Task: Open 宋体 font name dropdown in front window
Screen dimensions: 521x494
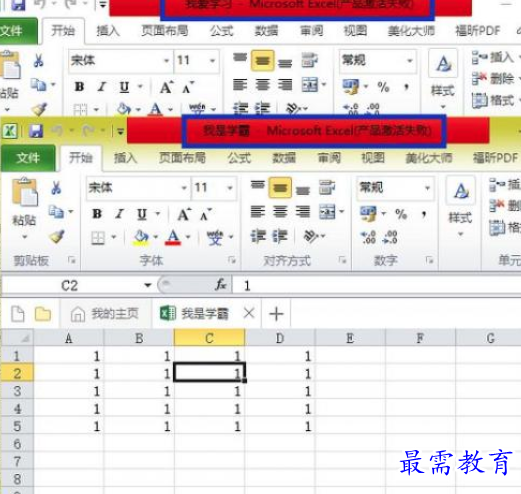Action: coord(184,188)
